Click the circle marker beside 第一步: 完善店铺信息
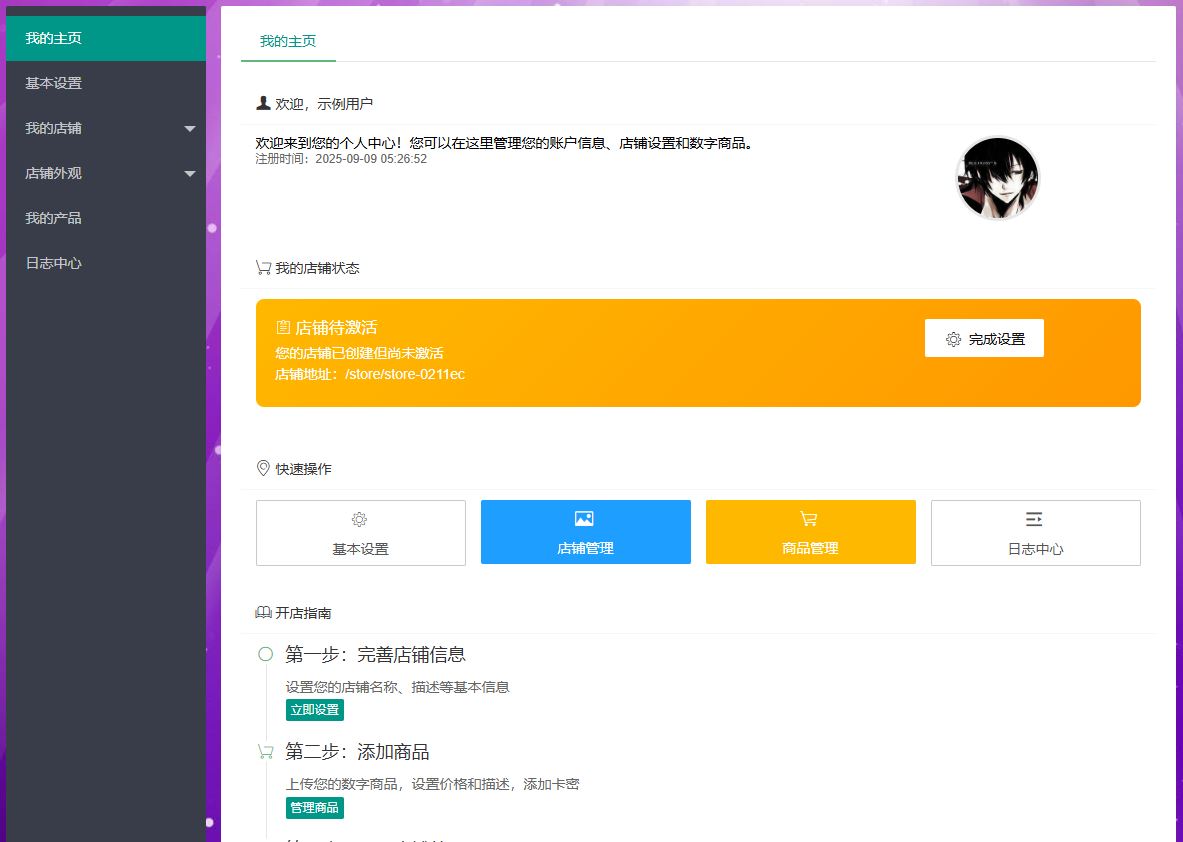 click(266, 652)
